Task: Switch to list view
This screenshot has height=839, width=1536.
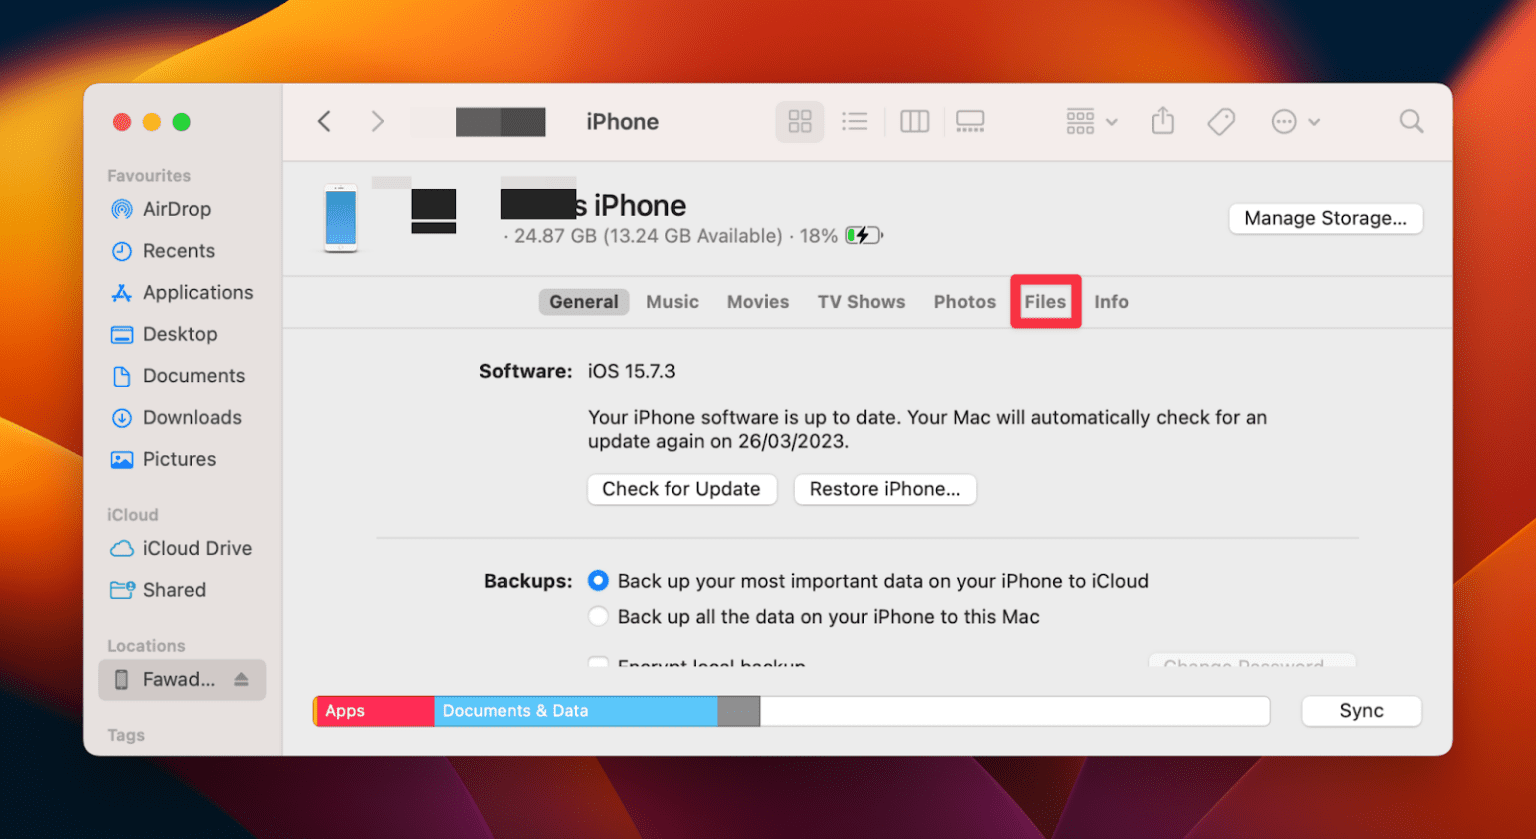Action: point(855,122)
